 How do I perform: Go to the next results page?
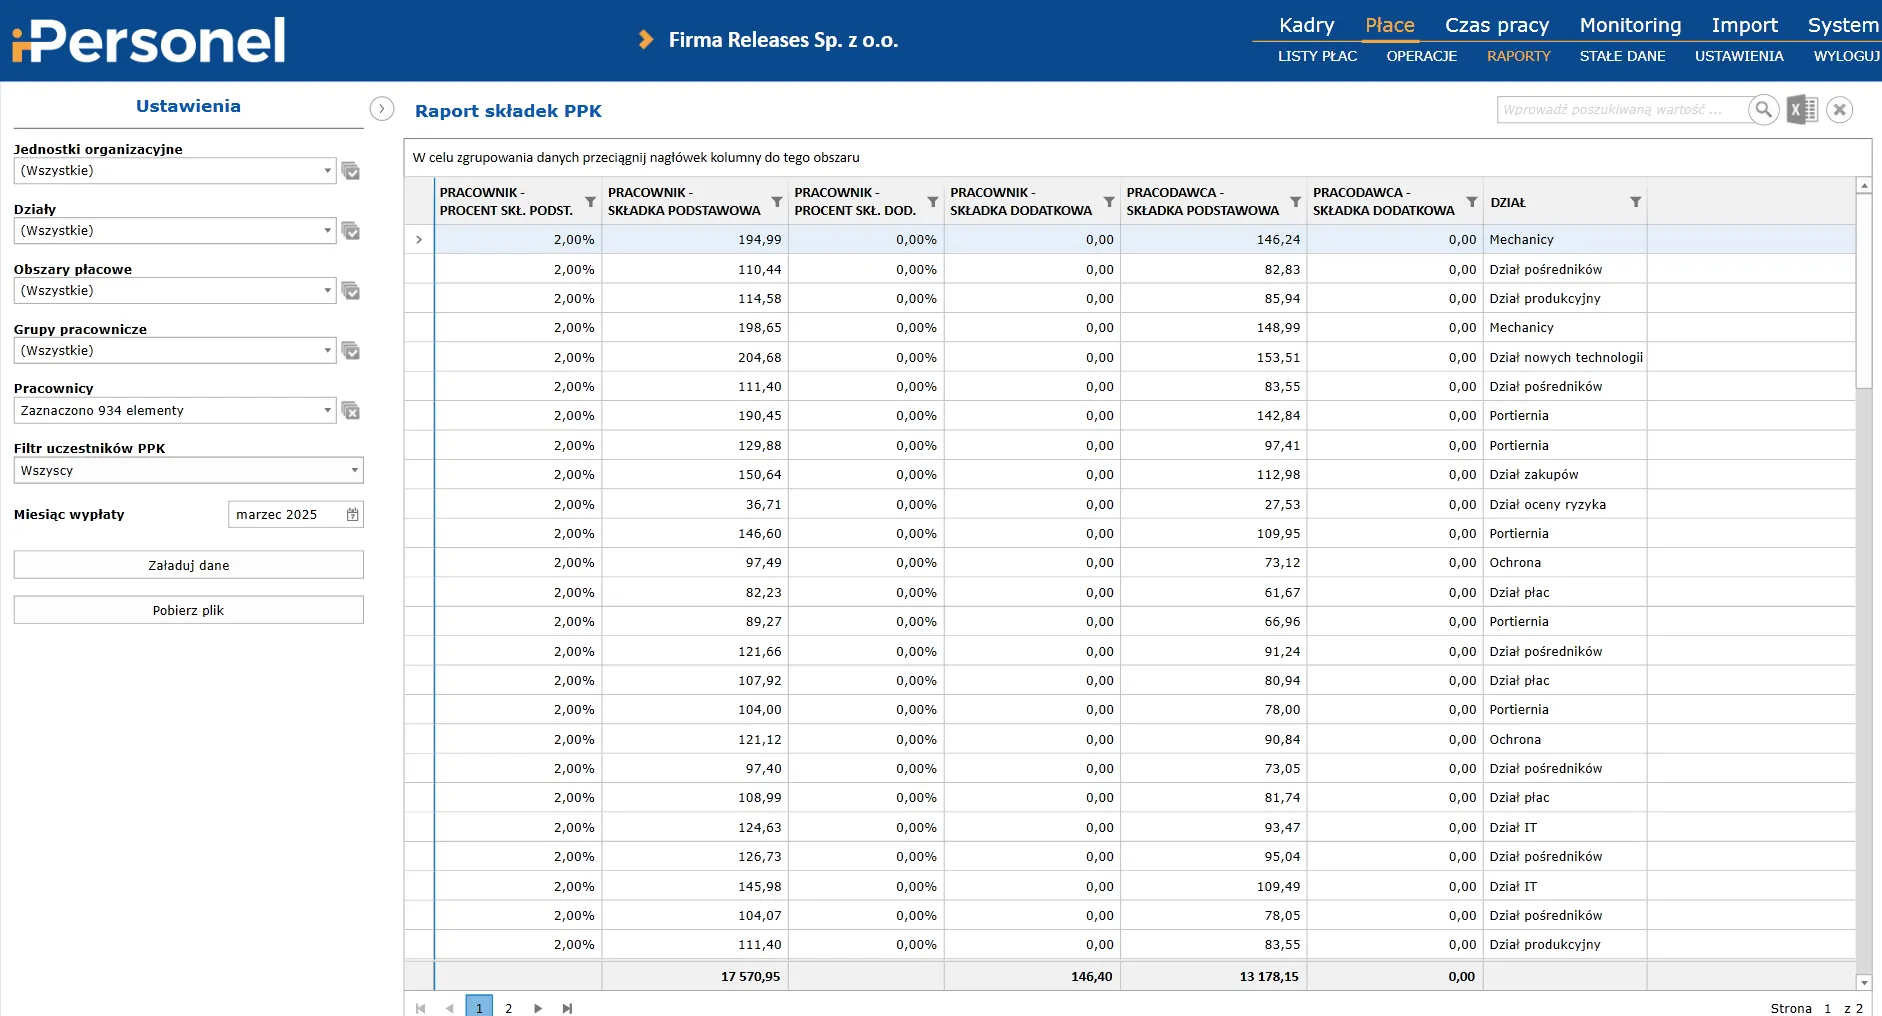pyautogui.click(x=538, y=1008)
